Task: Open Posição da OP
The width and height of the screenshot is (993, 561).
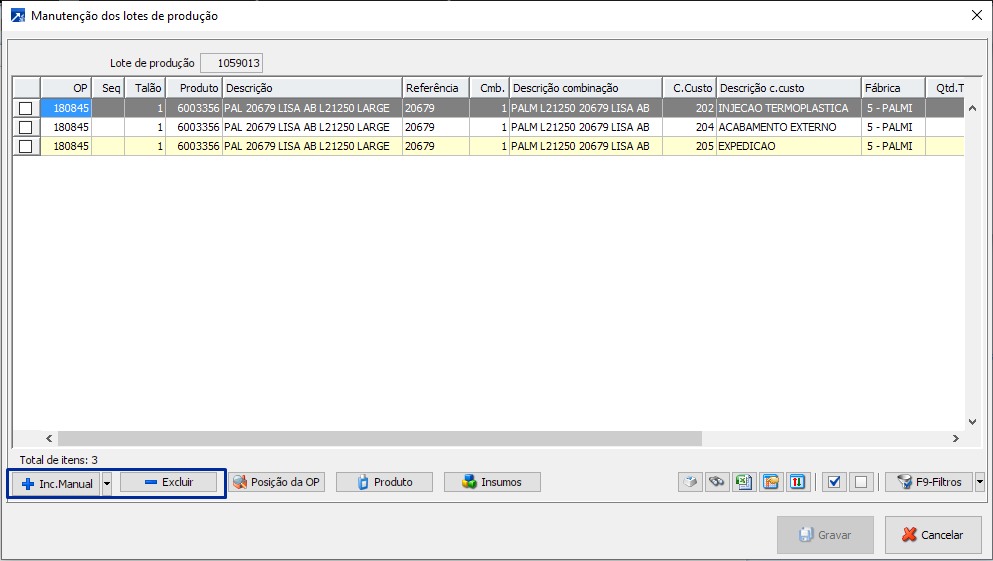Action: pyautogui.click(x=276, y=482)
